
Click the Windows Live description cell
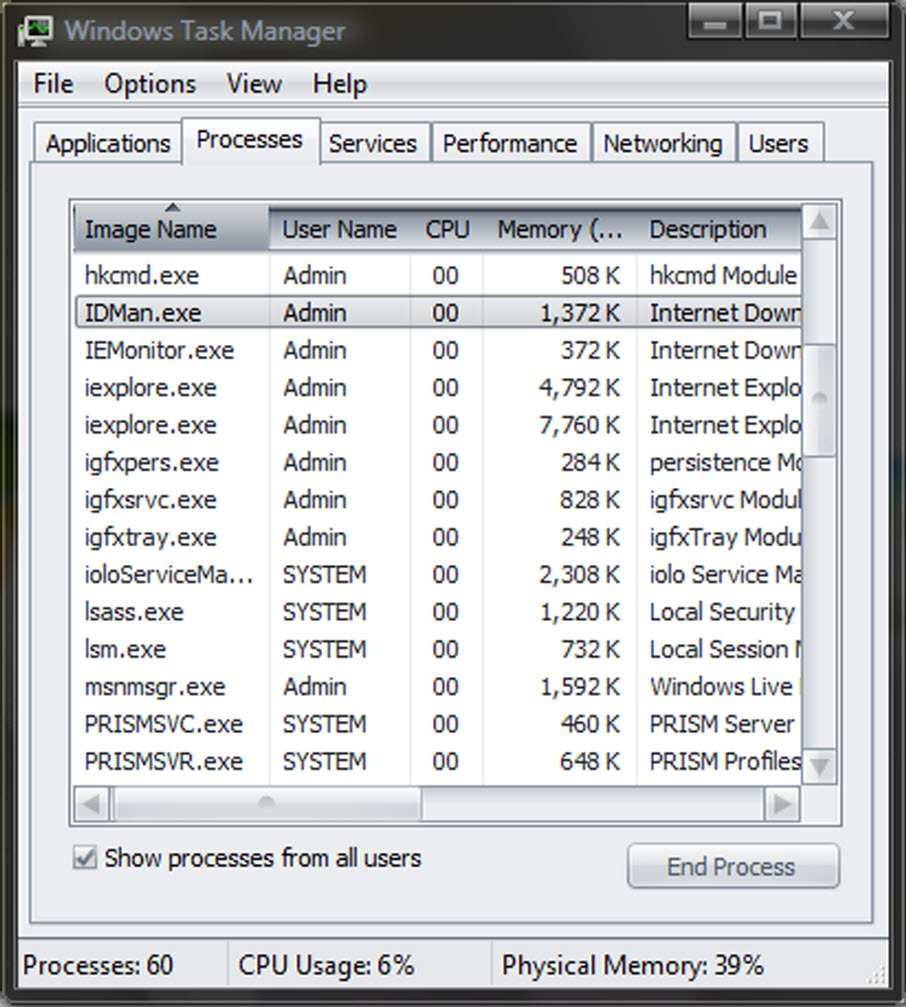click(x=724, y=687)
